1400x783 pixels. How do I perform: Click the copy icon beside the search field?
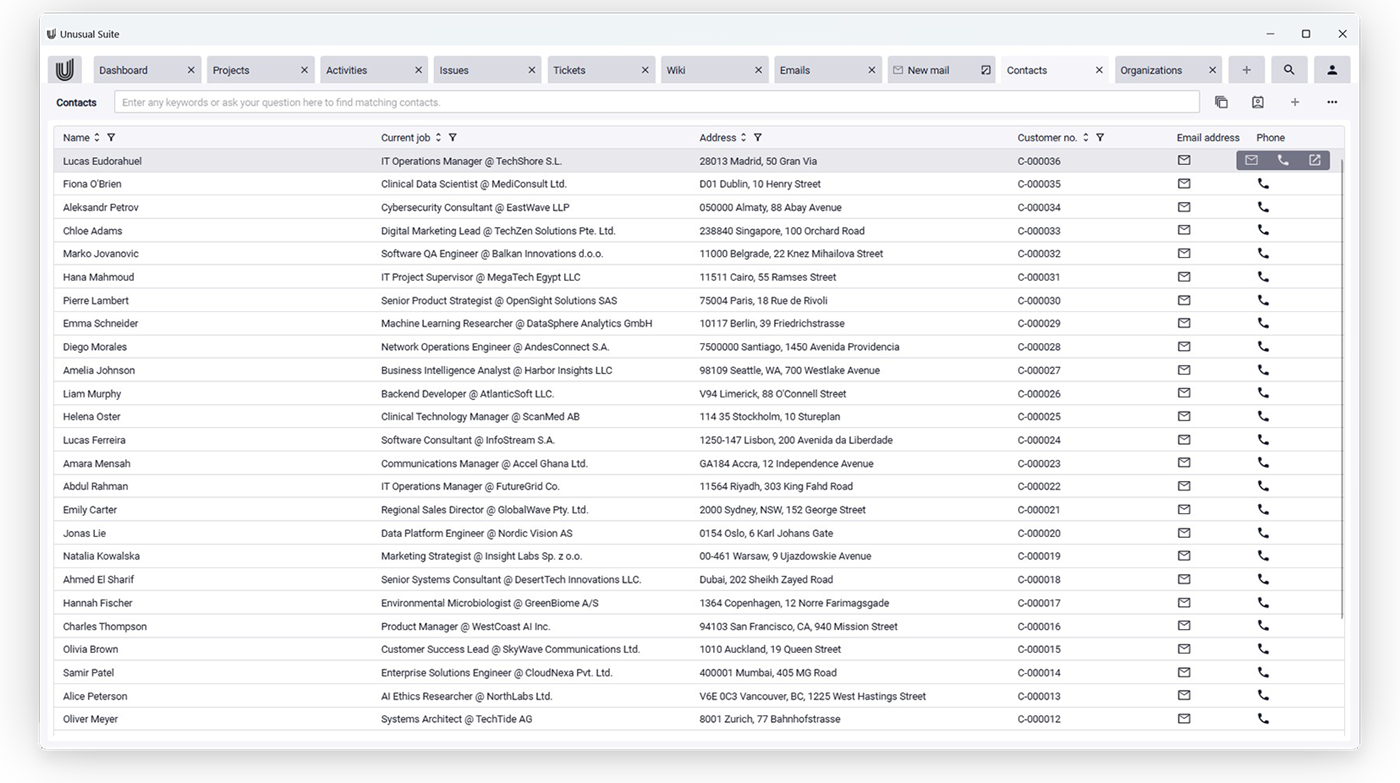1221,102
